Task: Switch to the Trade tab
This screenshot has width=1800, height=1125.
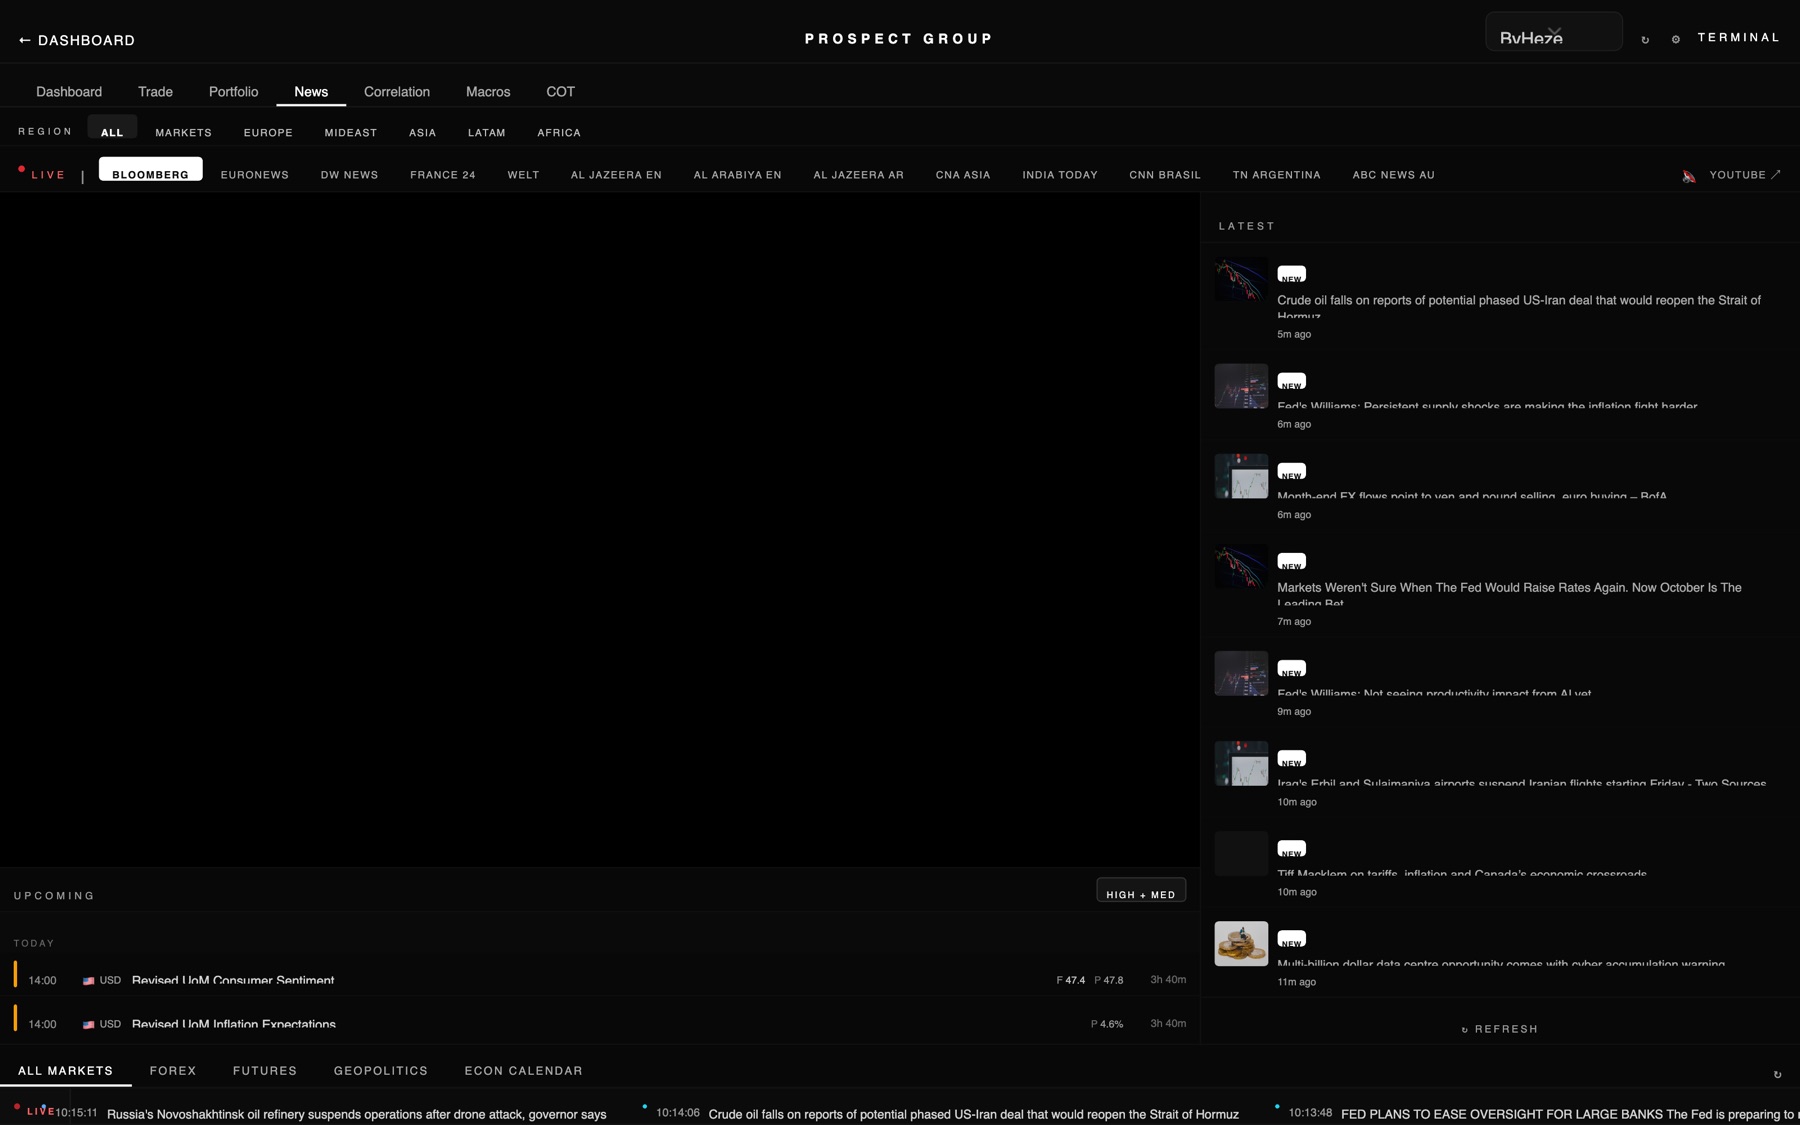Action: point(155,91)
